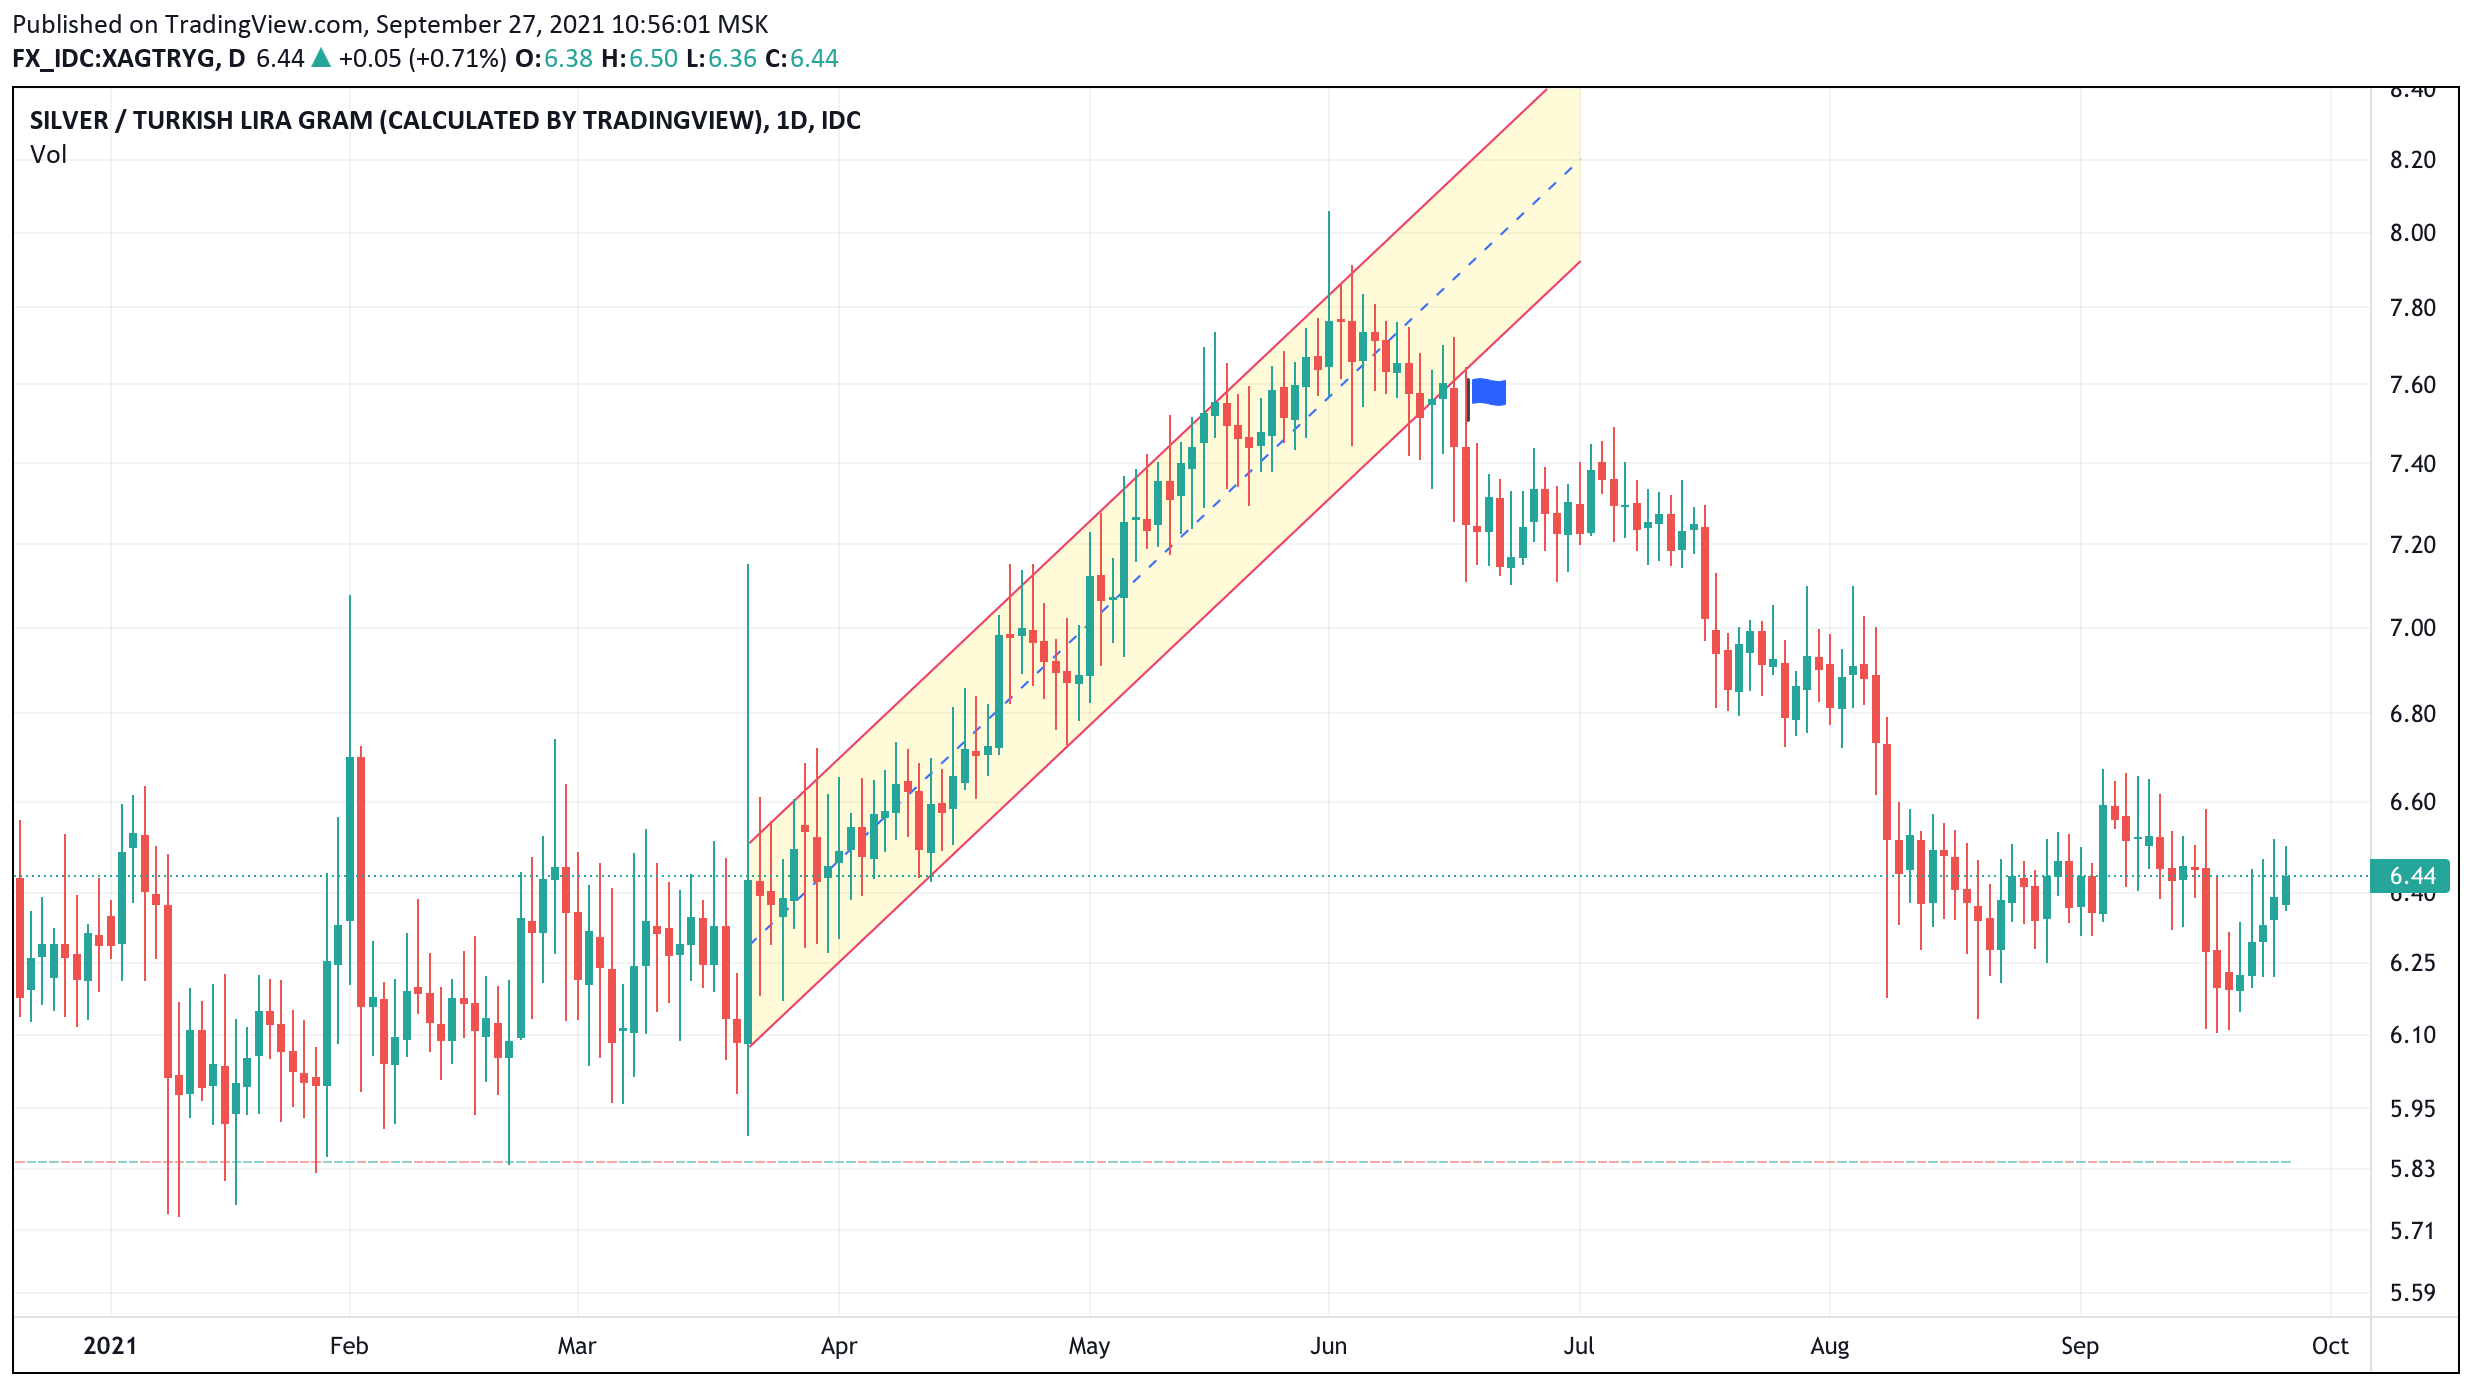Click the 2021 label on time axis
This screenshot has width=2472, height=1386.
coord(110,1346)
